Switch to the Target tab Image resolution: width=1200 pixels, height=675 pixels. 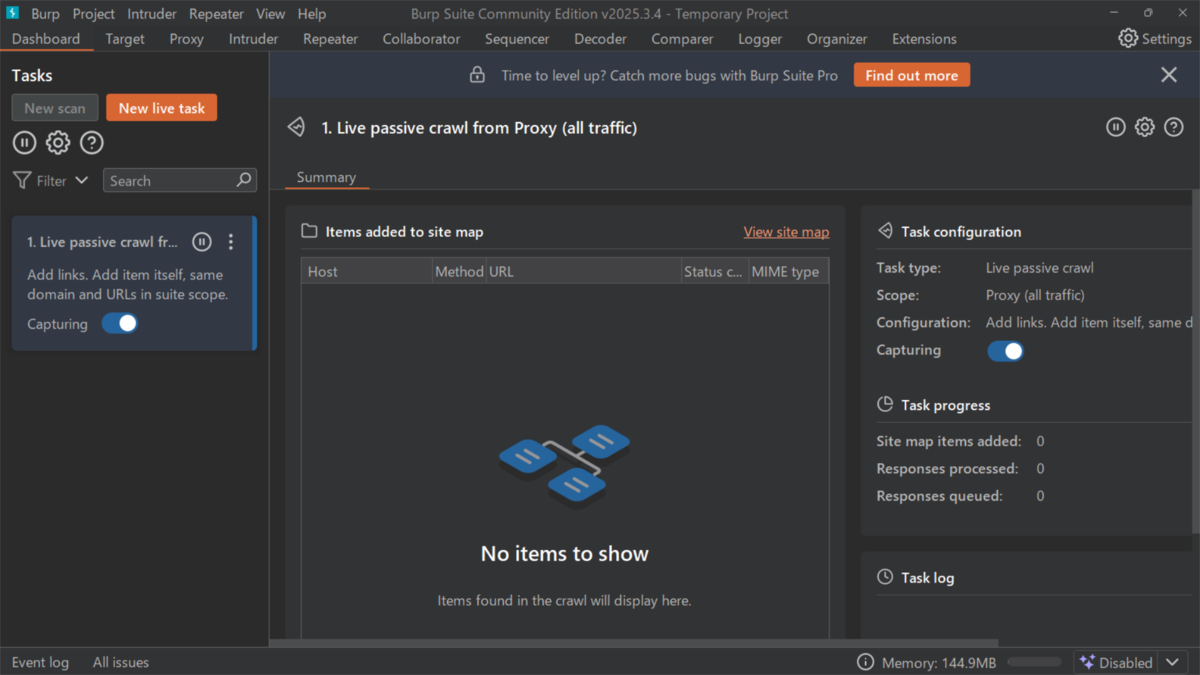125,39
